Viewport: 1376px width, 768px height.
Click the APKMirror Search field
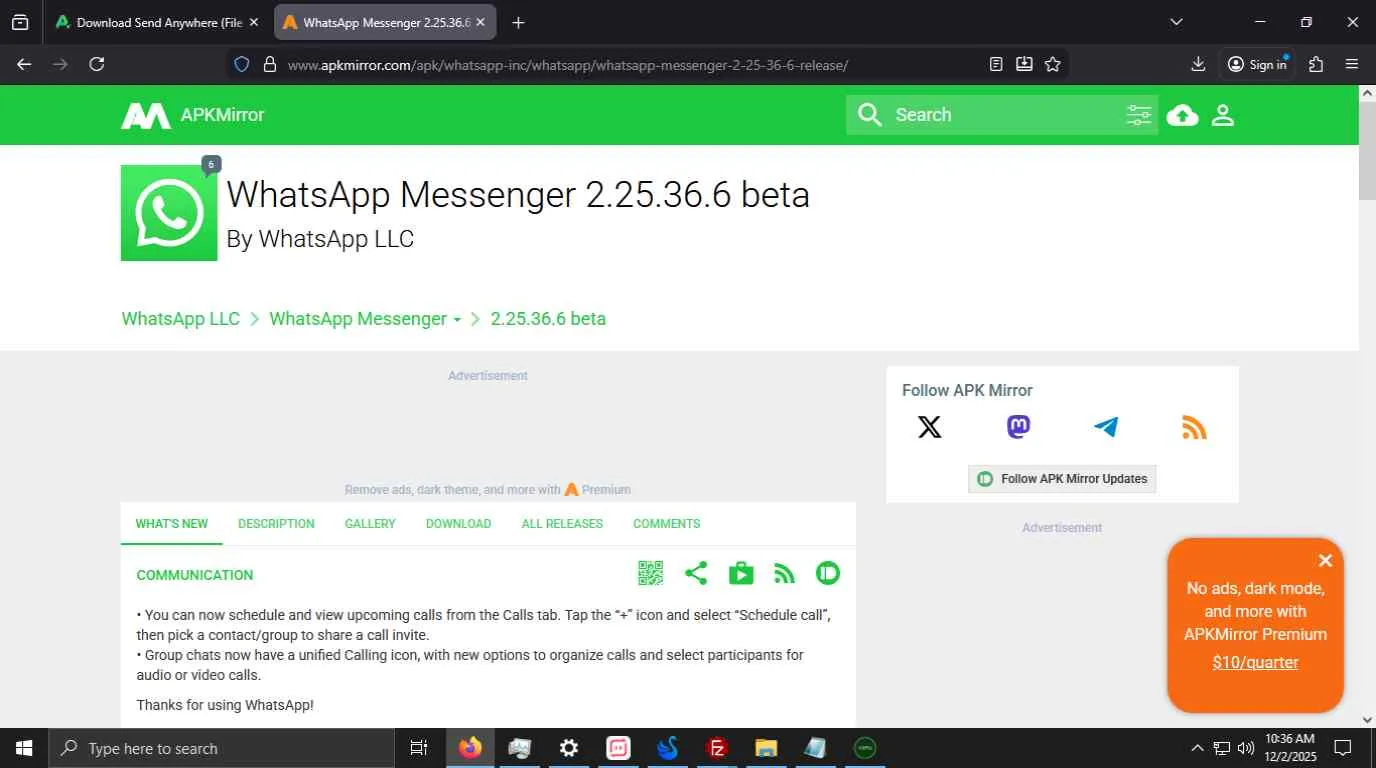(x=1004, y=115)
